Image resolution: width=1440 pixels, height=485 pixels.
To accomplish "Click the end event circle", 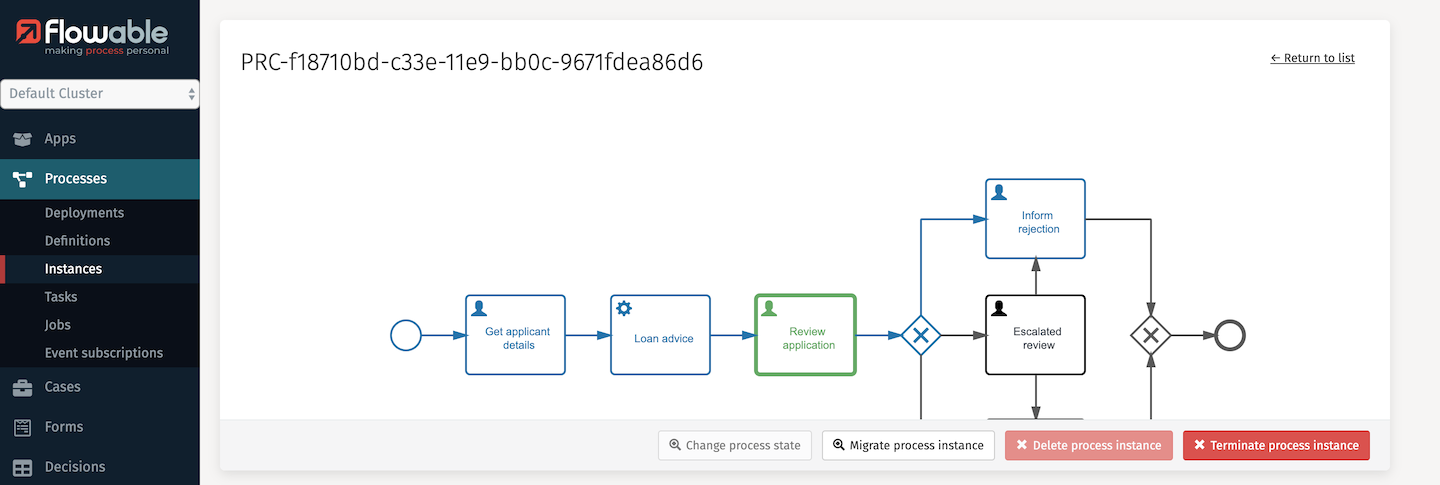I will coord(1230,335).
